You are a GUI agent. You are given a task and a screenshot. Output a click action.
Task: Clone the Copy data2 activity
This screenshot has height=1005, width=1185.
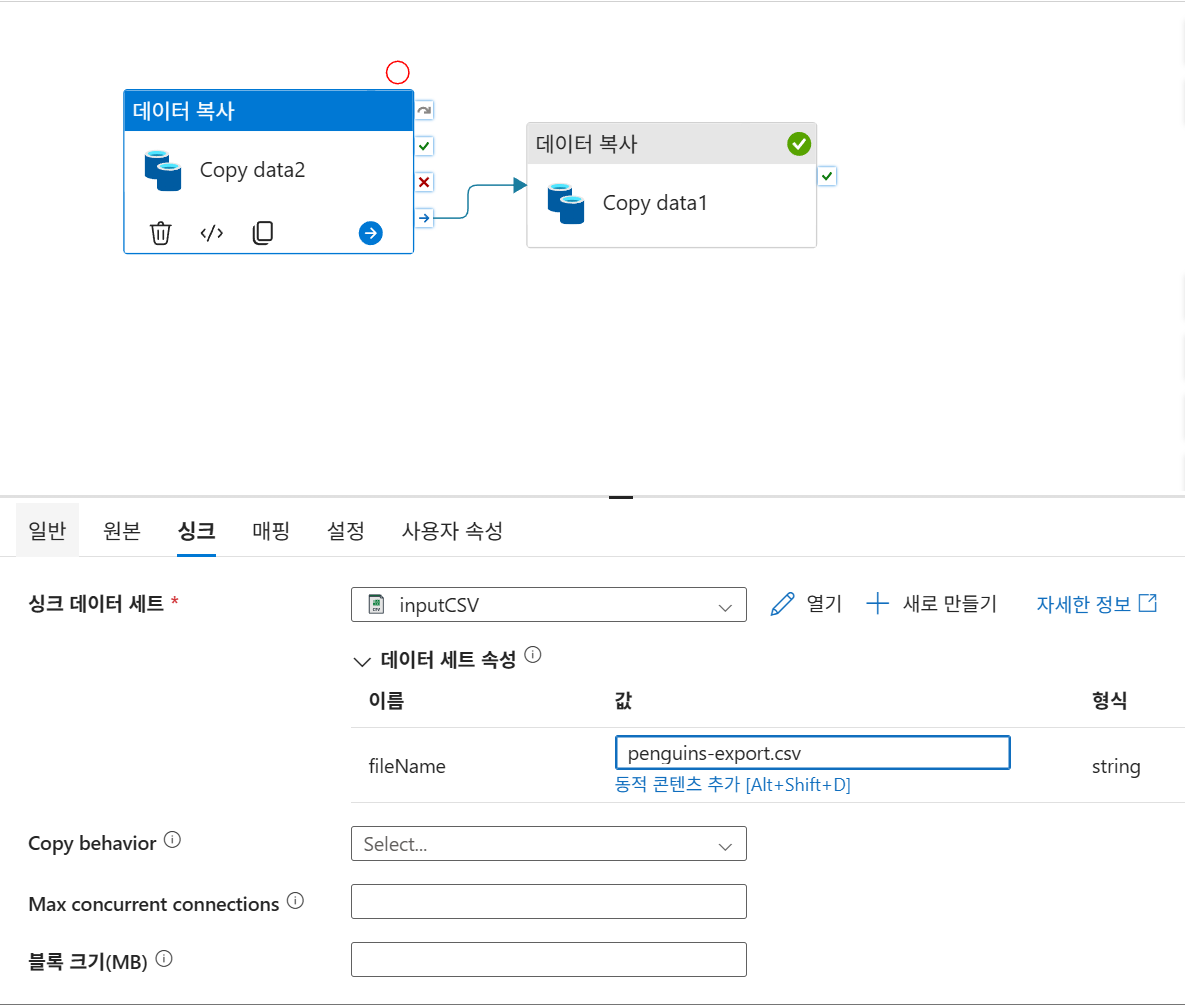262,233
